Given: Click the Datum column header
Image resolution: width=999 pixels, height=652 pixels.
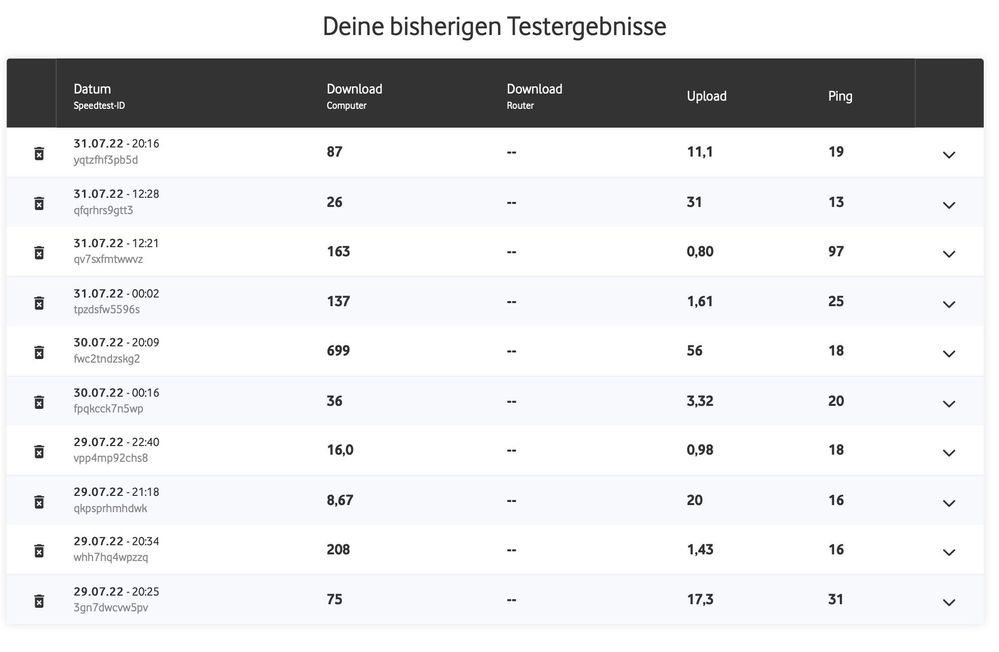Looking at the screenshot, I should pyautogui.click(x=92, y=89).
